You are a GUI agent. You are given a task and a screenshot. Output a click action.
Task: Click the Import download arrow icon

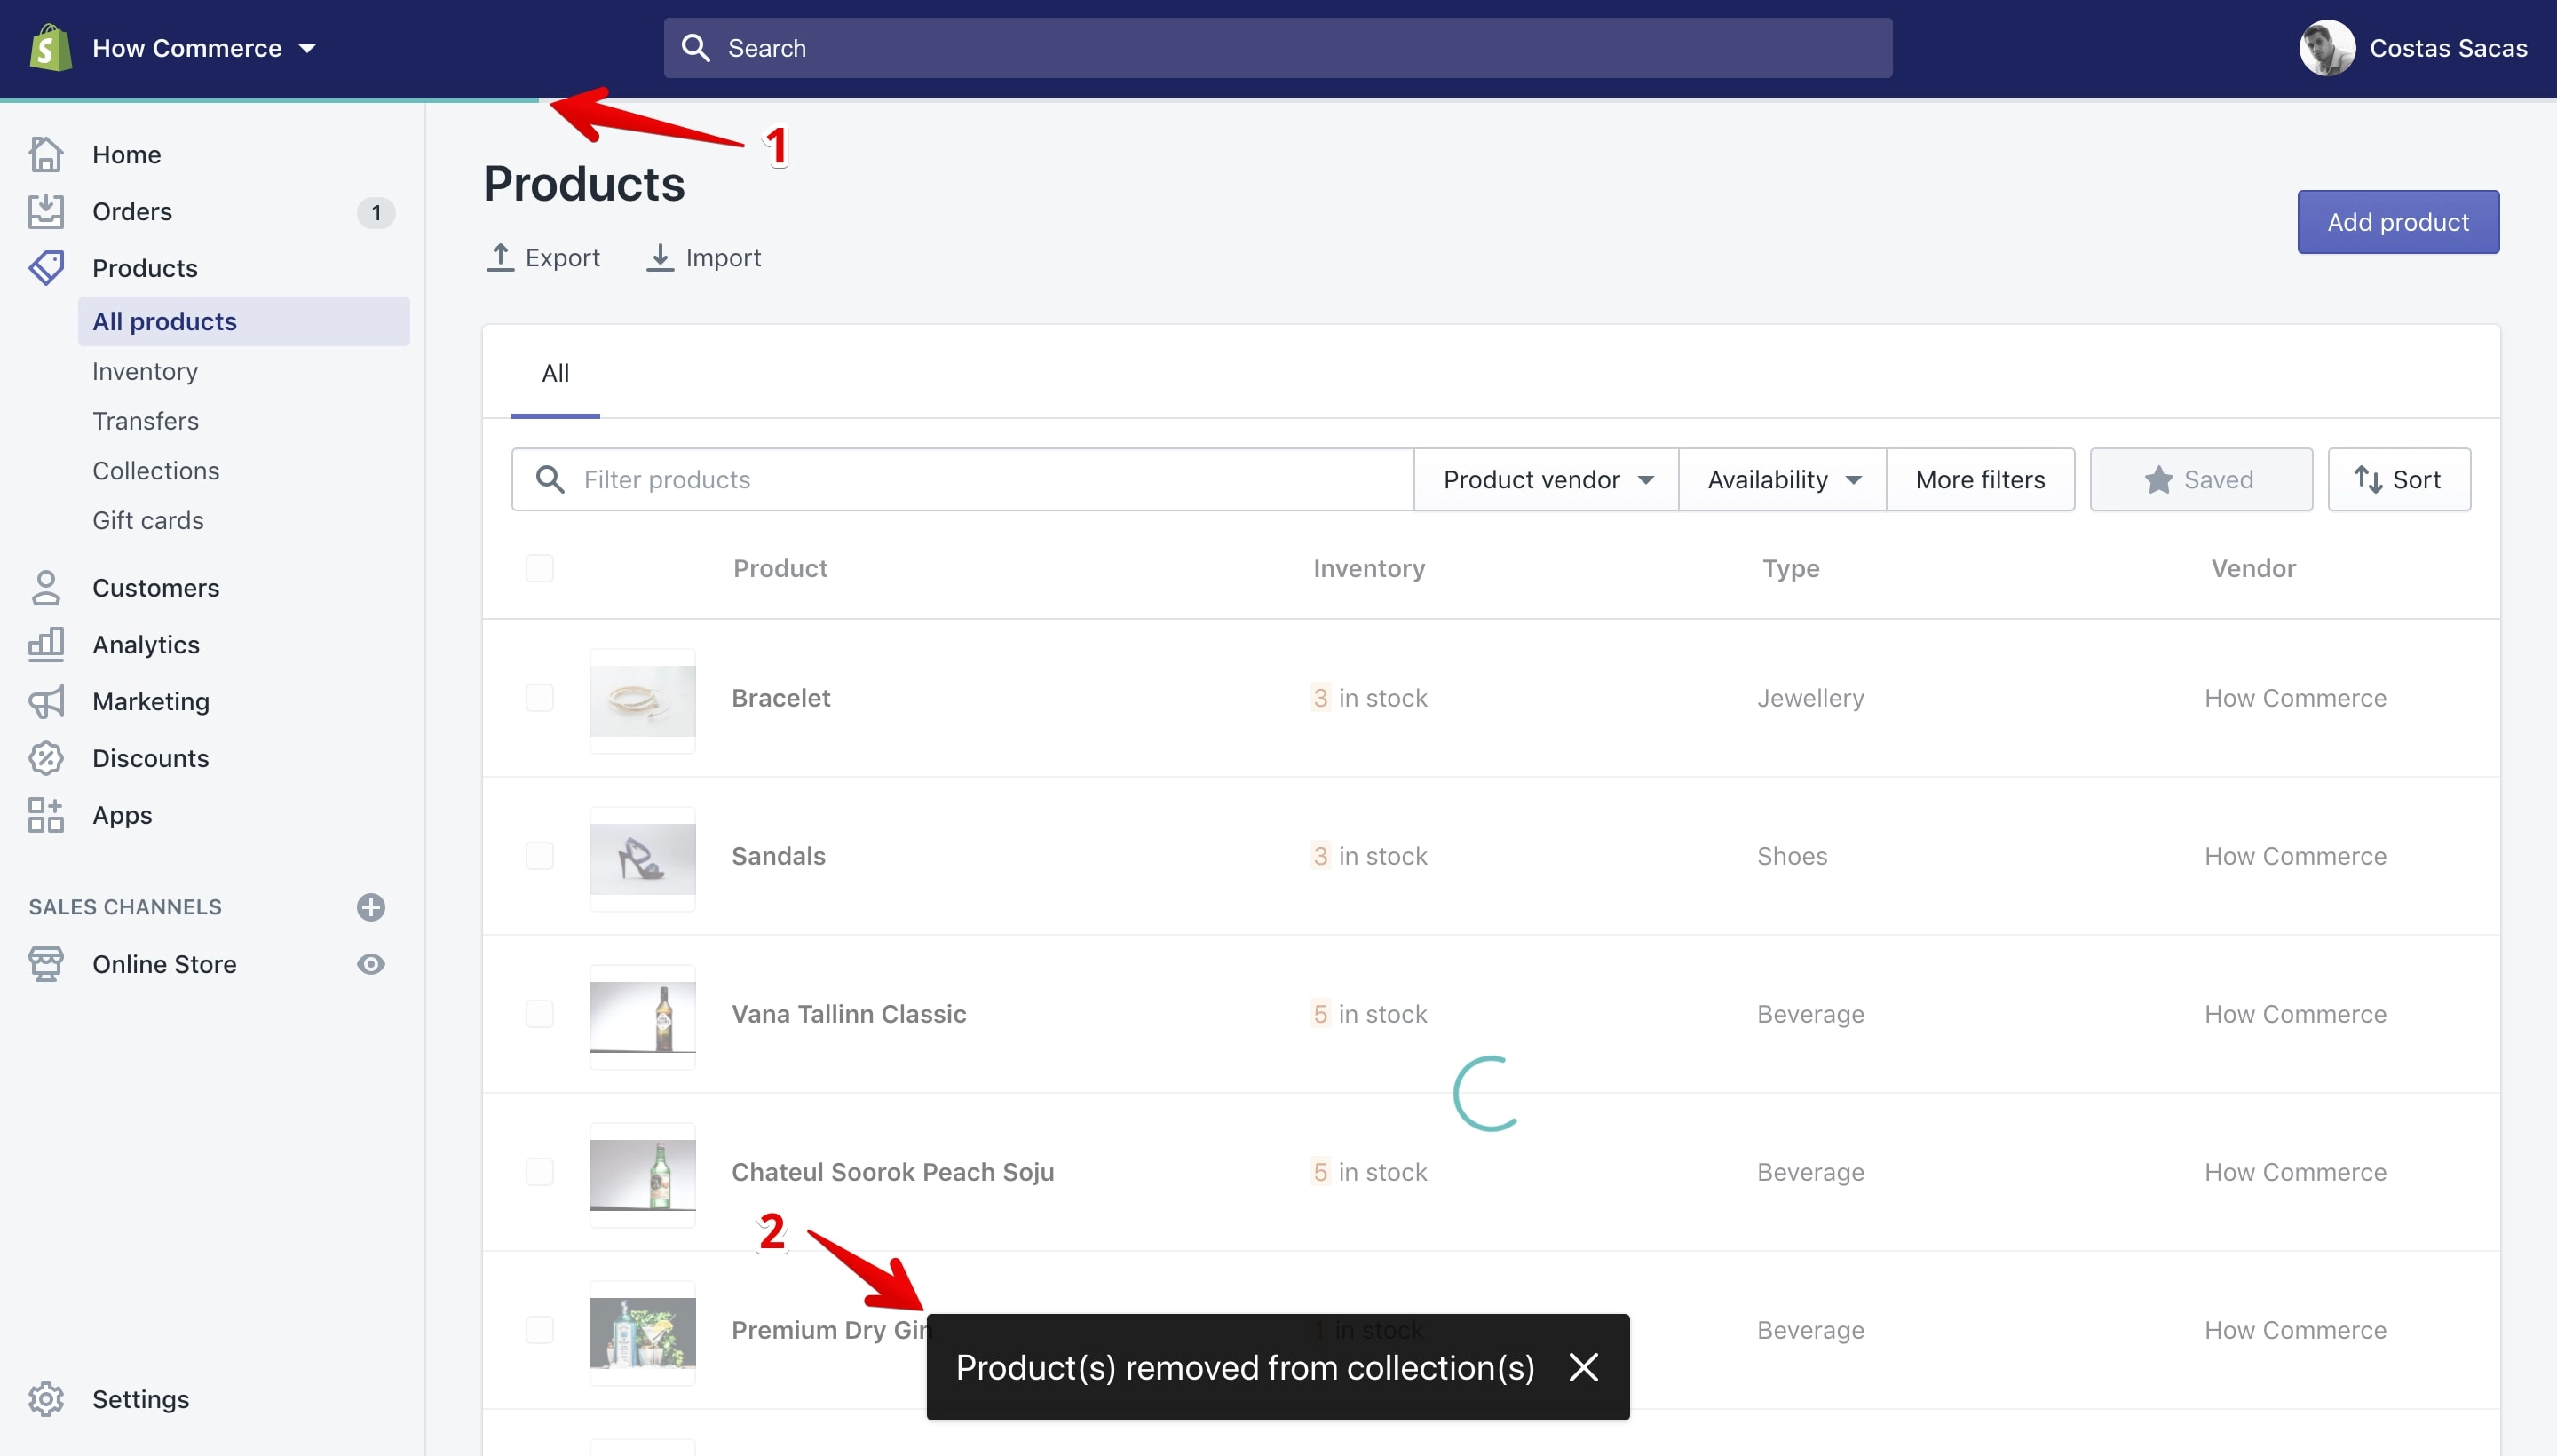click(x=660, y=257)
